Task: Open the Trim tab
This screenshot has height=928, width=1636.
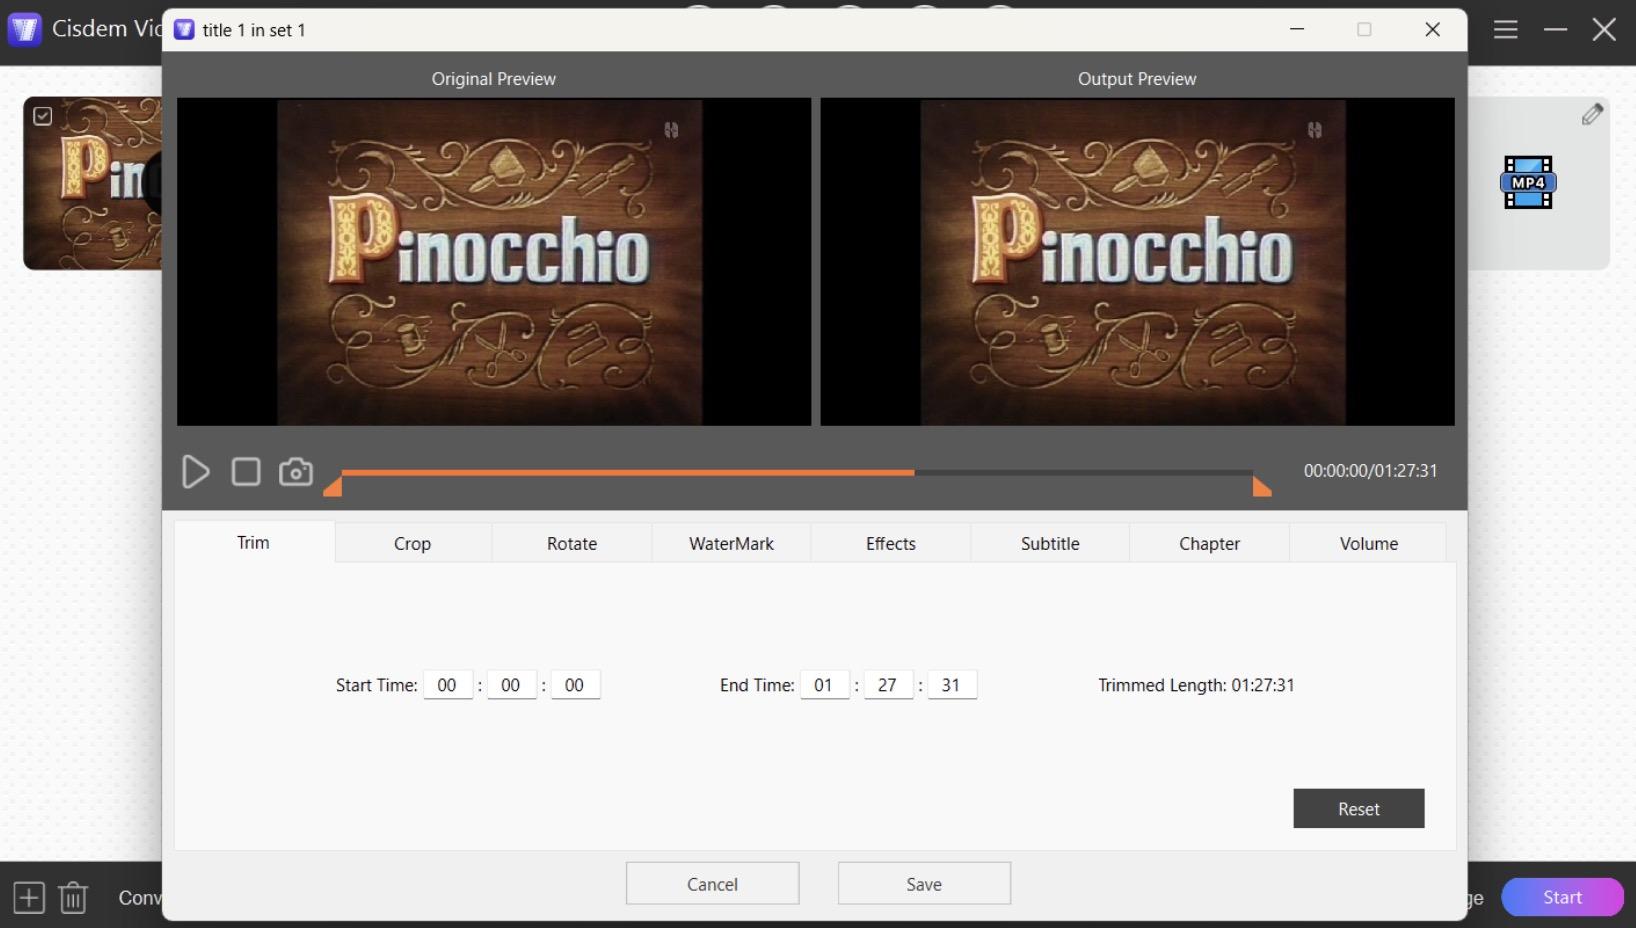Action: pyautogui.click(x=254, y=542)
